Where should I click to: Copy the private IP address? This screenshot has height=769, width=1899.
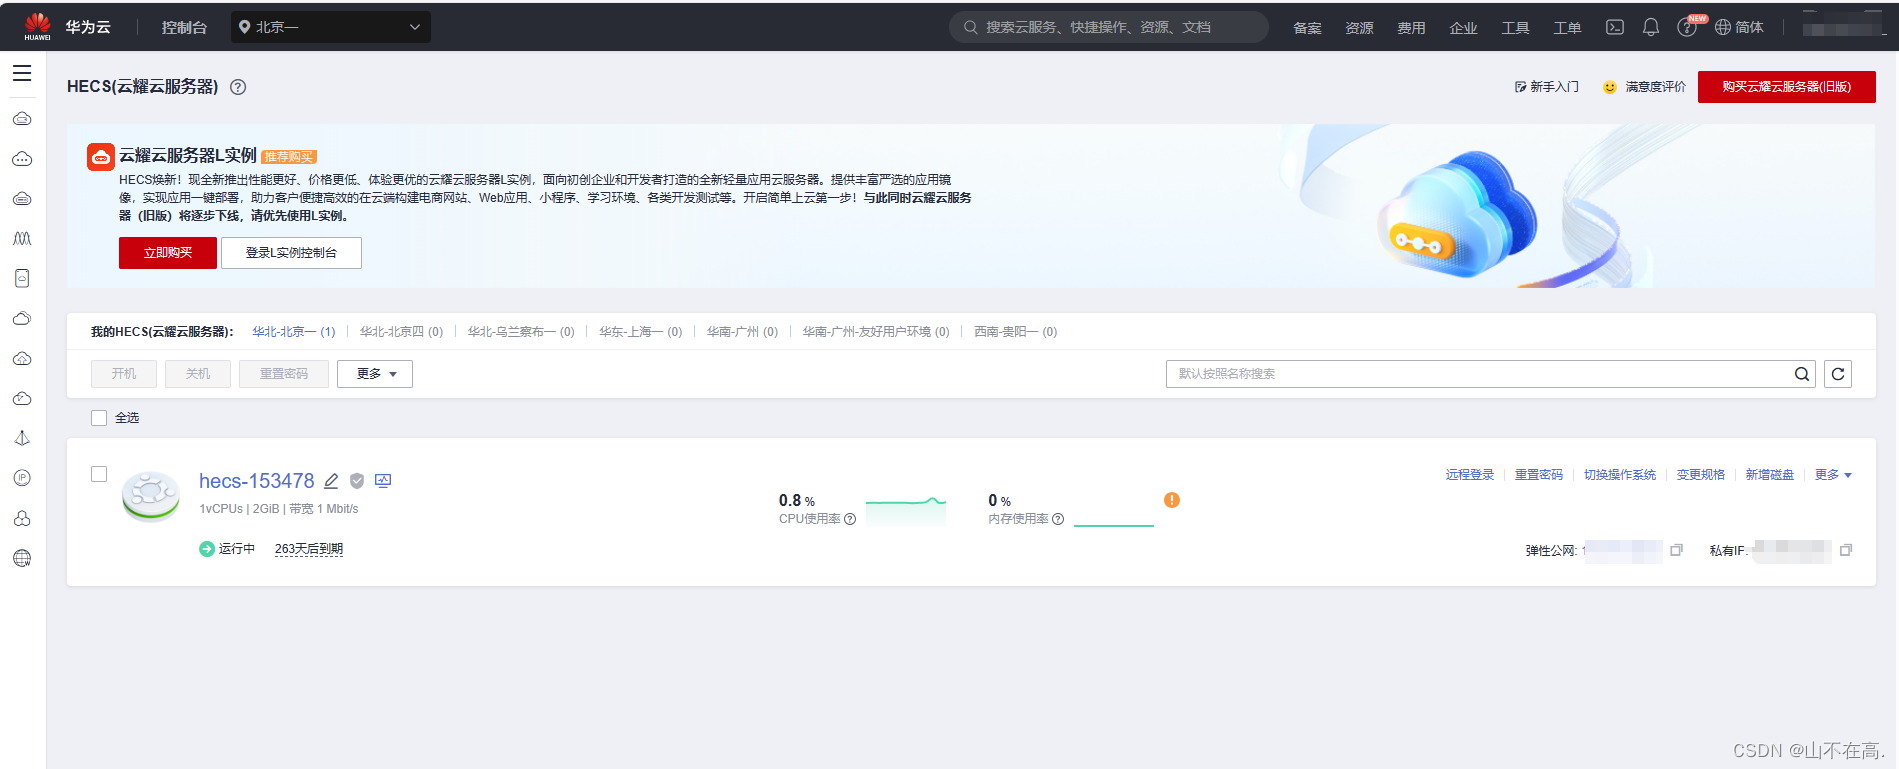(x=1846, y=550)
